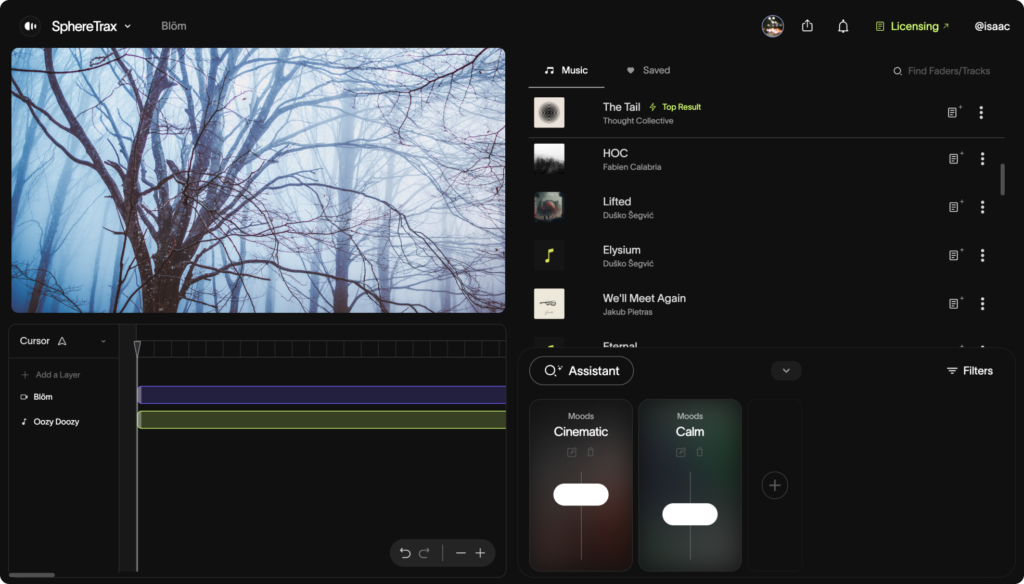Select the Oozy Doozy audio layer

50,421
